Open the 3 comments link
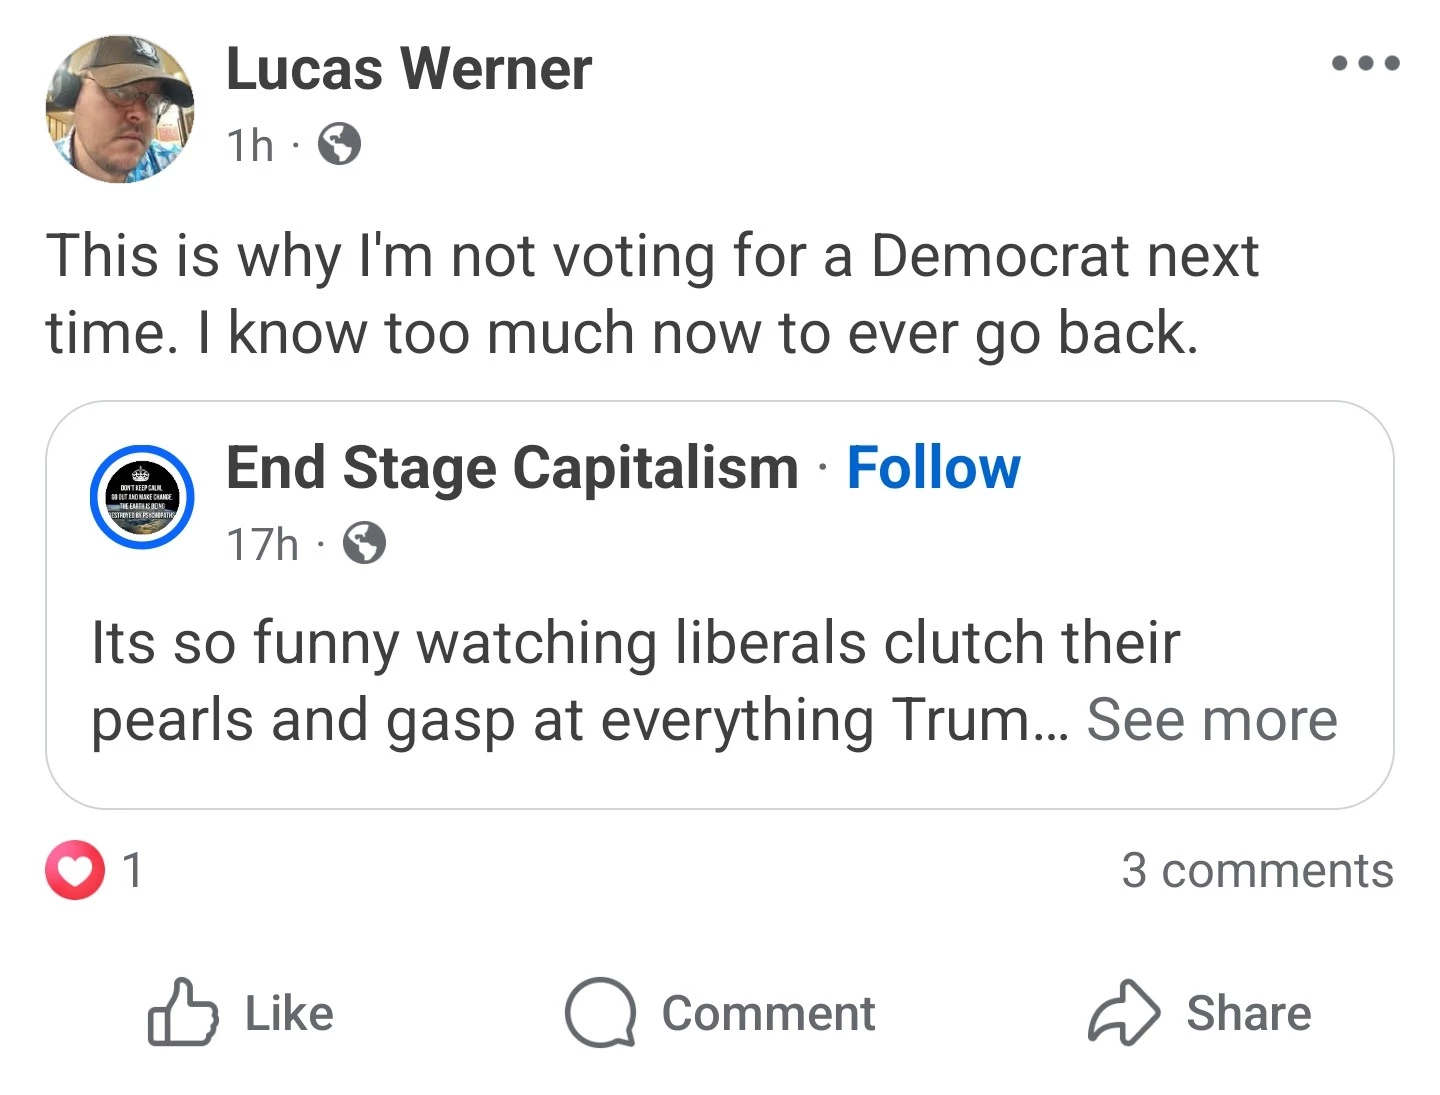Image resolution: width=1440 pixels, height=1095 pixels. pos(1256,870)
